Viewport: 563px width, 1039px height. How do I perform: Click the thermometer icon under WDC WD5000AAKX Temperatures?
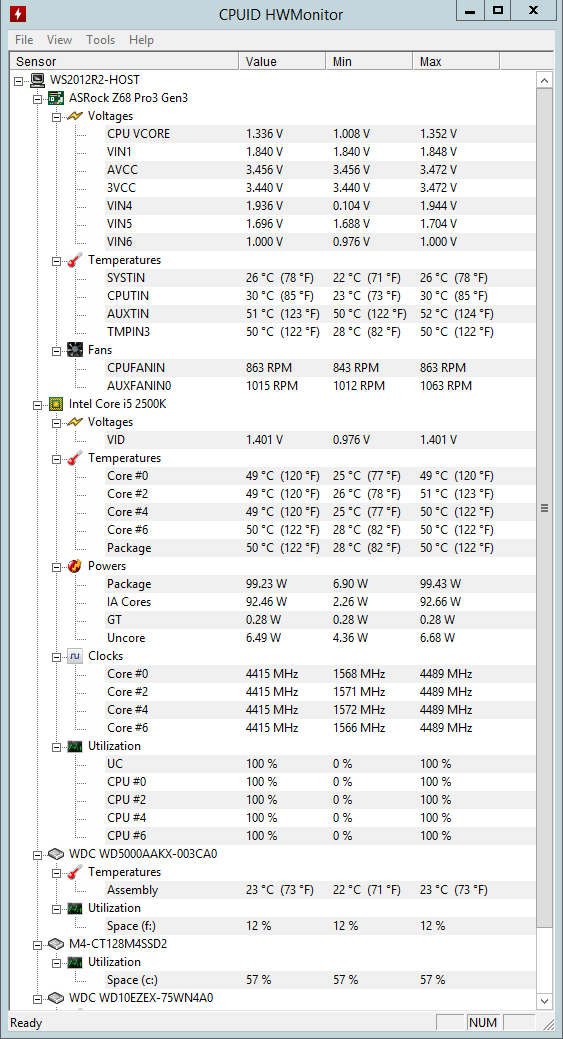point(75,872)
